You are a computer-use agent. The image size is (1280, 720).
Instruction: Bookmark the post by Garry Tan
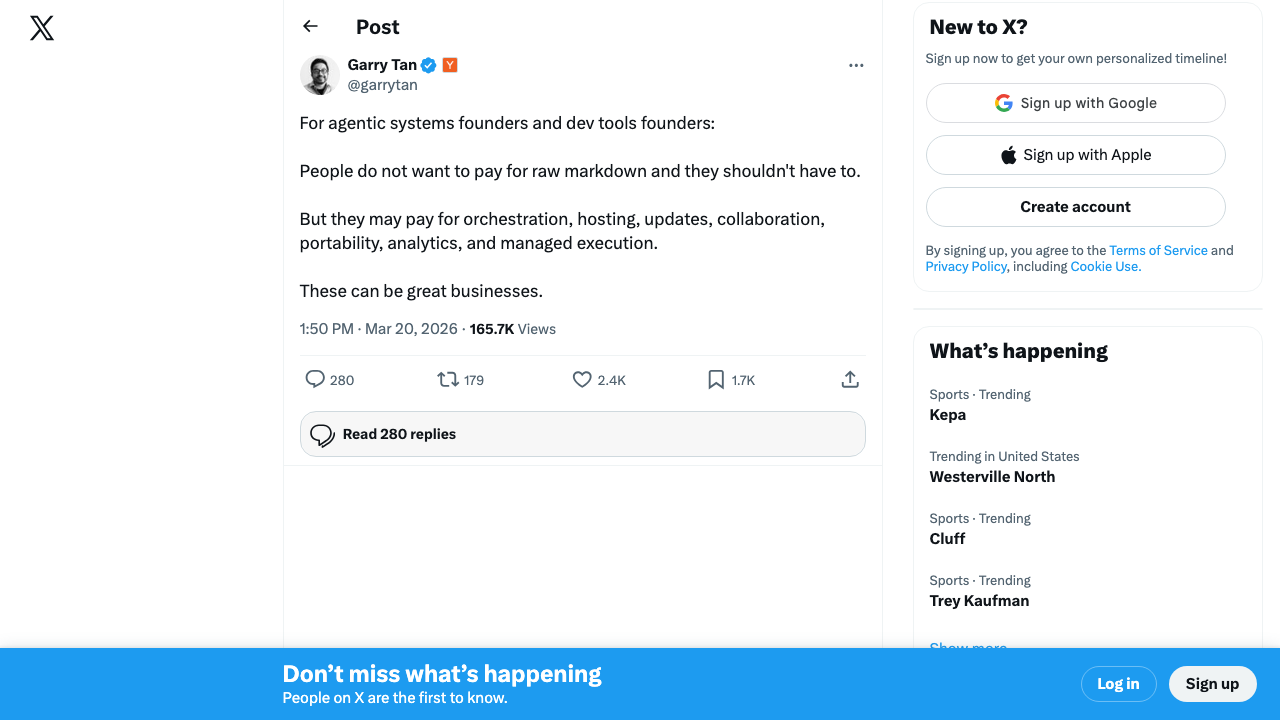coord(716,379)
